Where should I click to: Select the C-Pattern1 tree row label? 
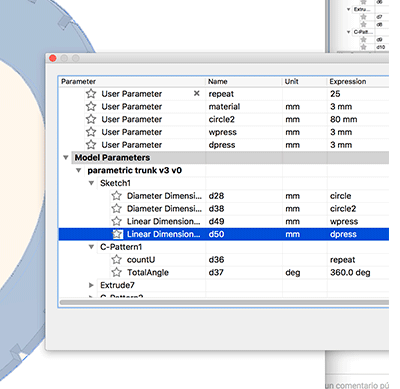pyautogui.click(x=121, y=247)
